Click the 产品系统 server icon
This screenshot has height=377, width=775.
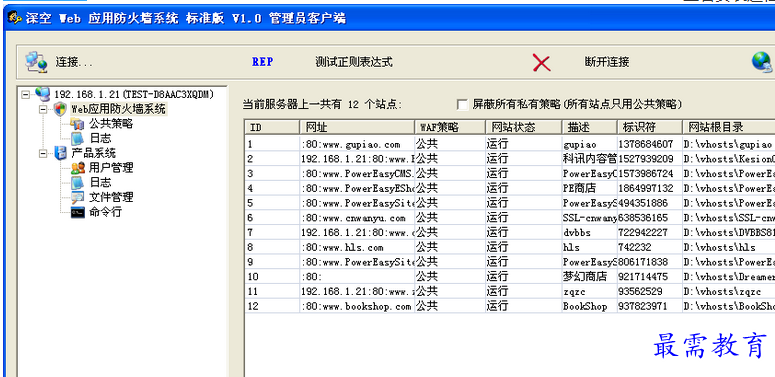pos(60,153)
